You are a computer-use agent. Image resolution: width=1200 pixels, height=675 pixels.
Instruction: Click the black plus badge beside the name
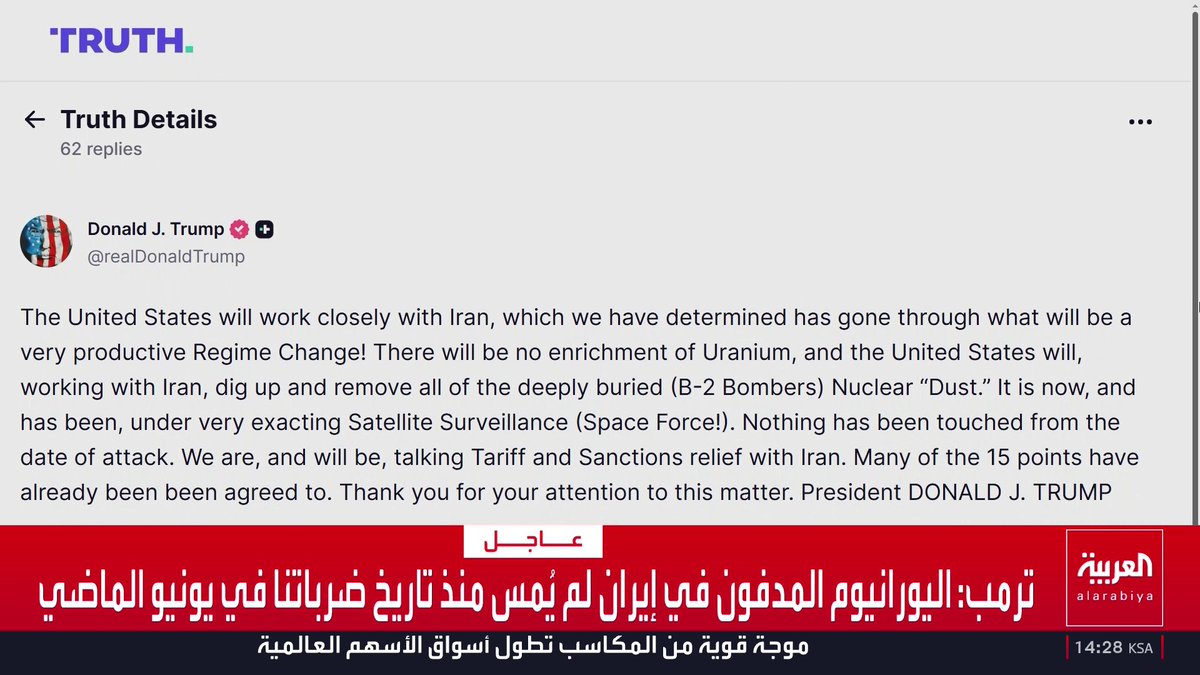coord(265,229)
